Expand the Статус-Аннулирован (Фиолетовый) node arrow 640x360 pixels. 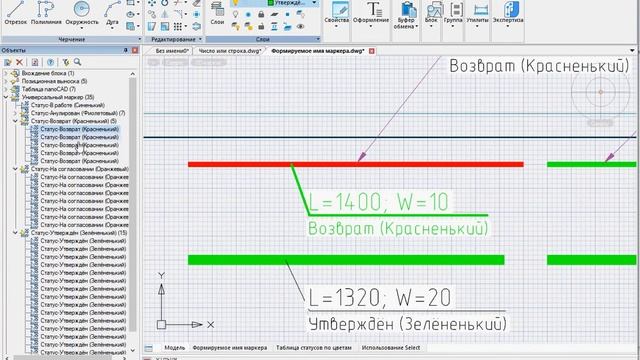point(15,113)
